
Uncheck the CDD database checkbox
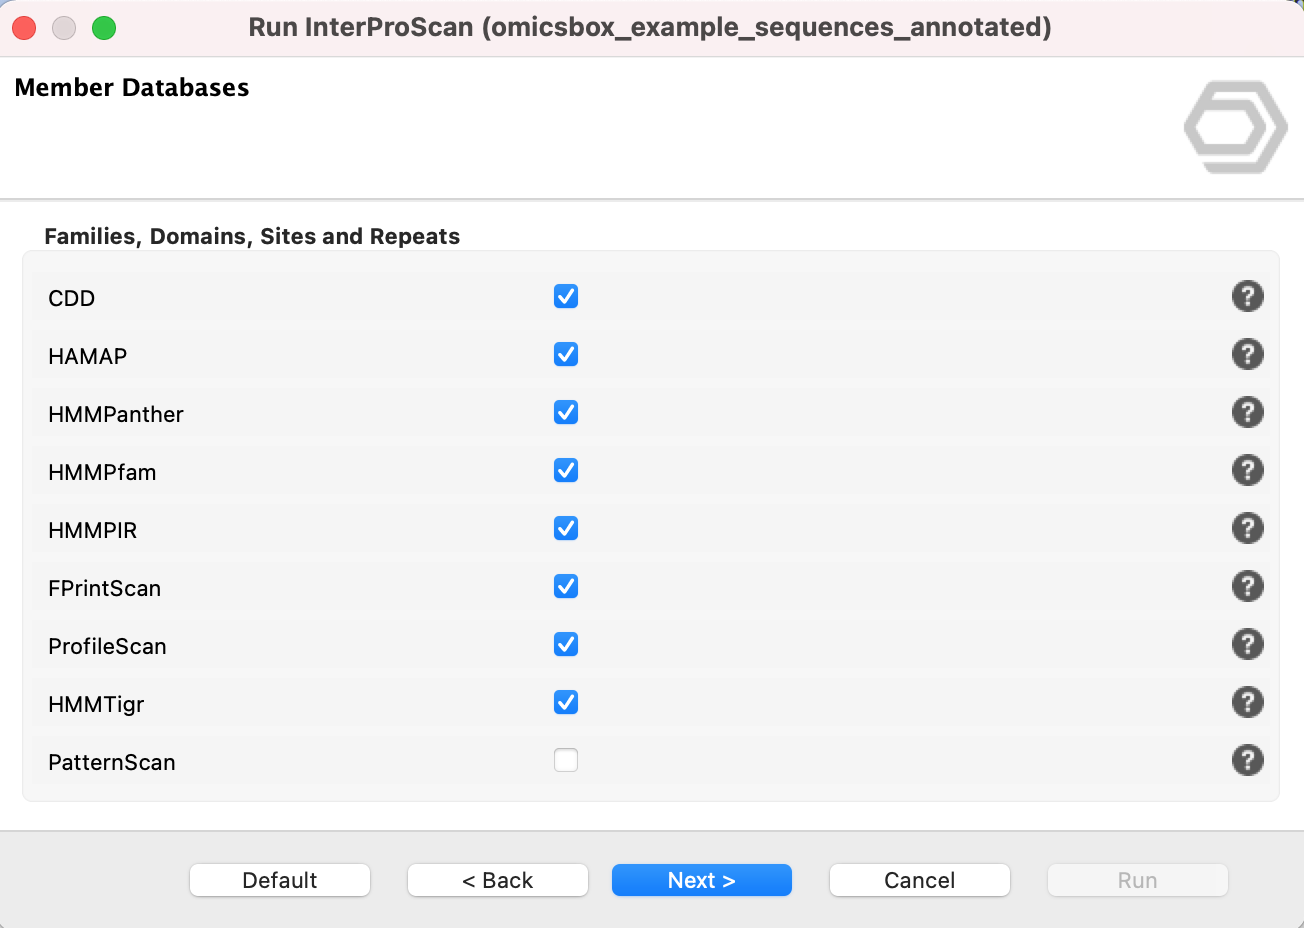(x=566, y=297)
